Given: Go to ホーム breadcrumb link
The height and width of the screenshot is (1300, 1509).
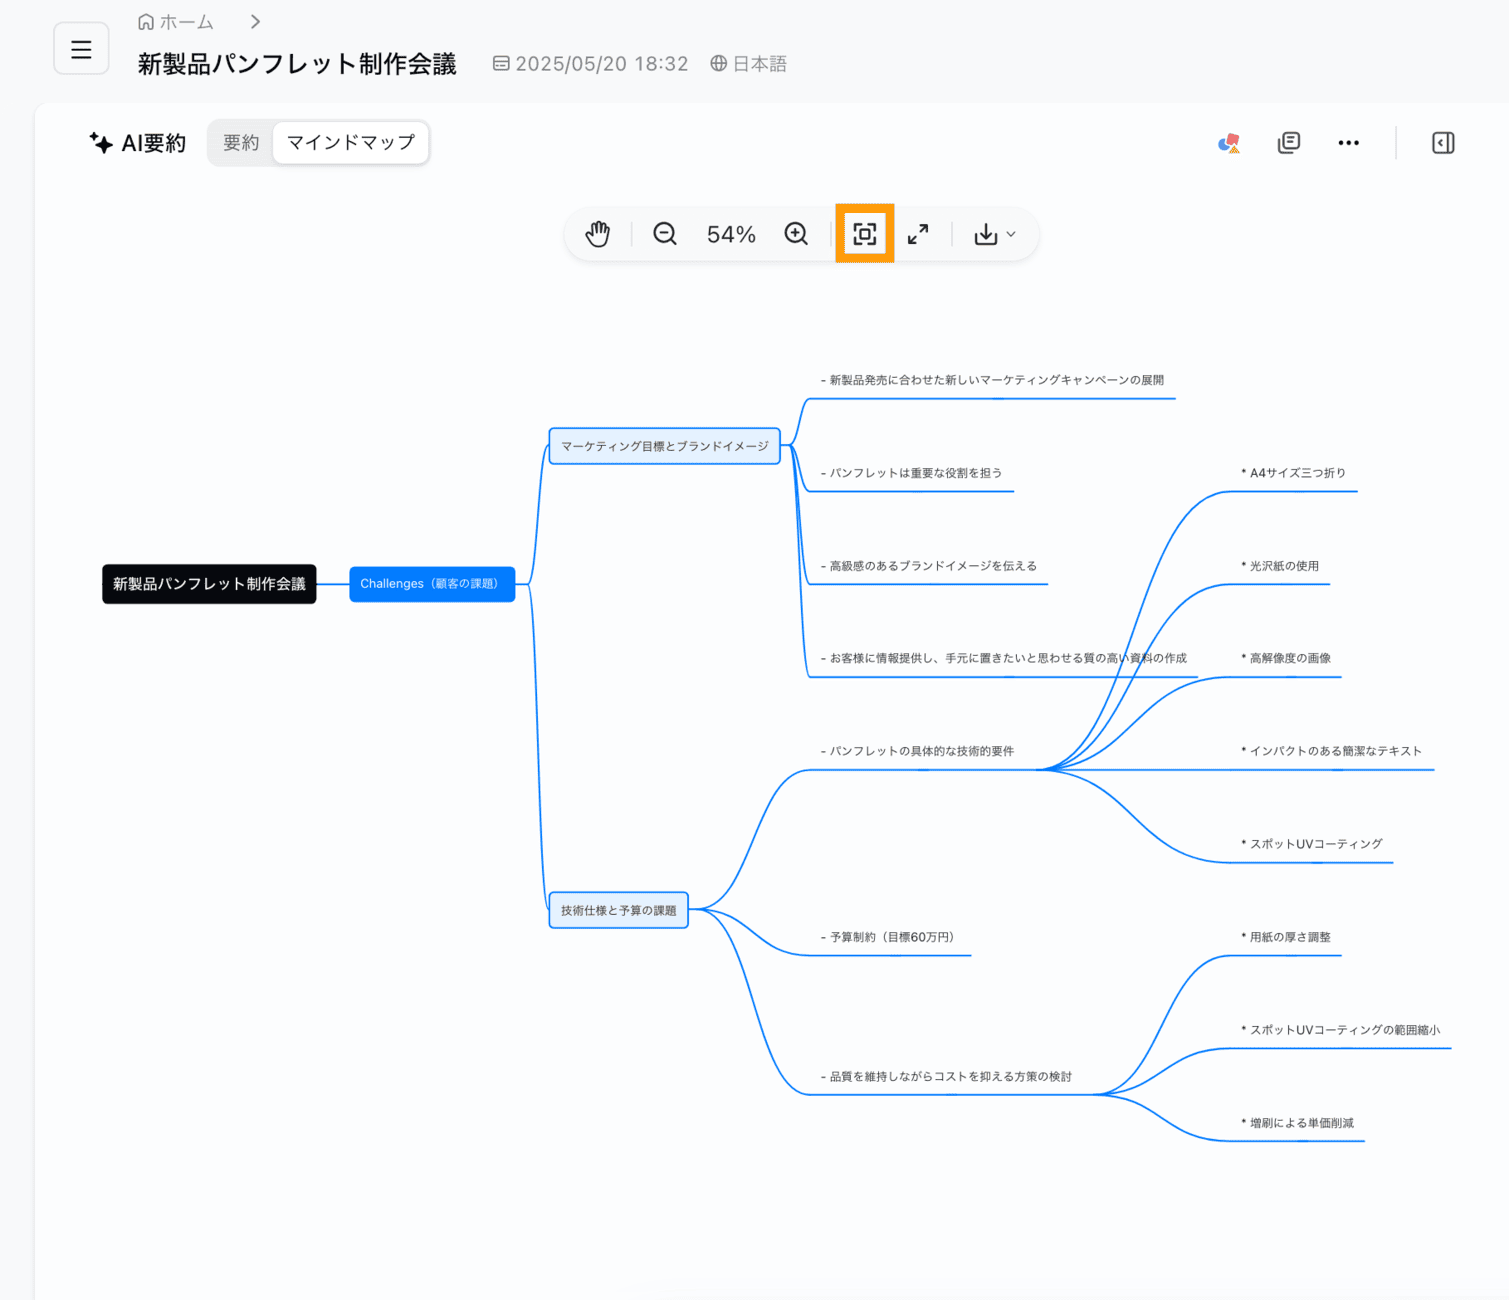Looking at the screenshot, I should coord(176,22).
